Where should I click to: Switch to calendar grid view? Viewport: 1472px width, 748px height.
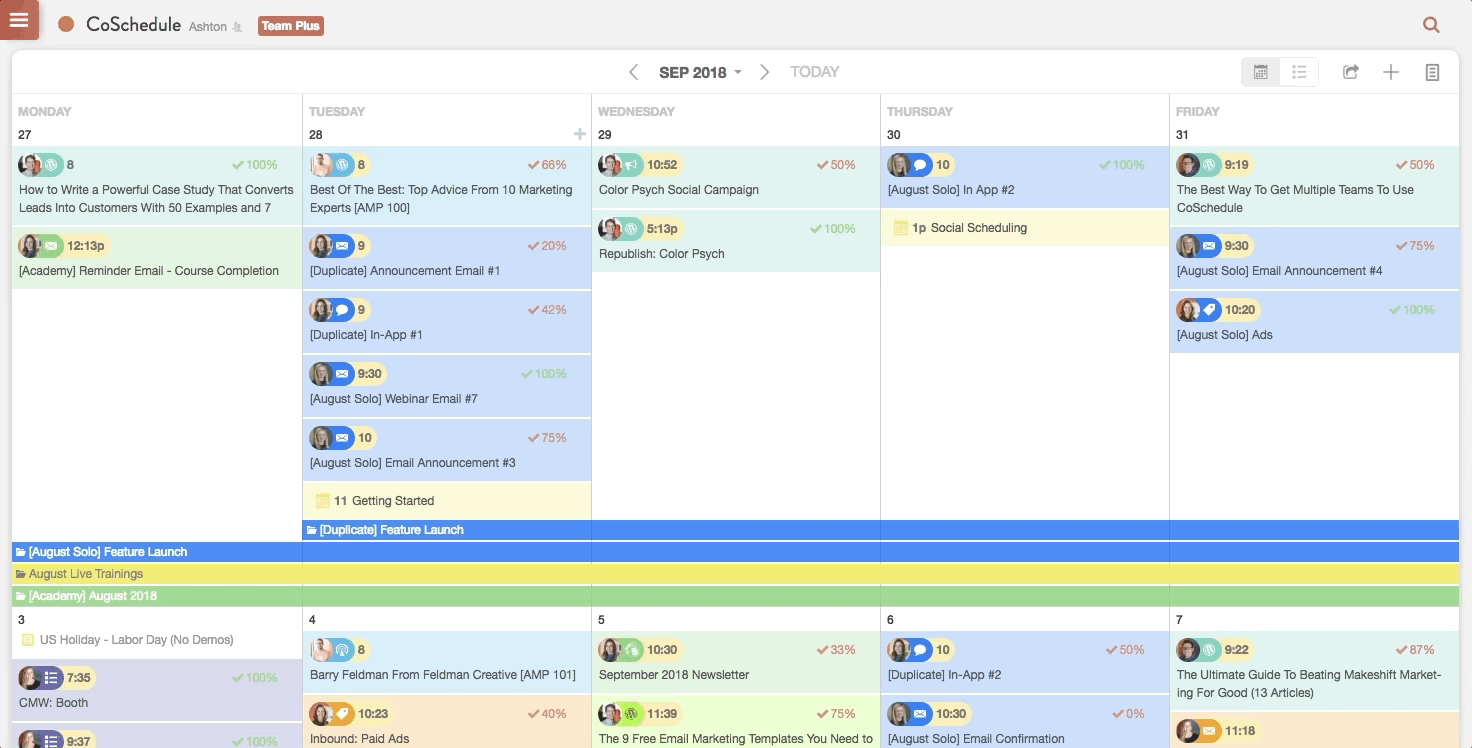pyautogui.click(x=1261, y=72)
